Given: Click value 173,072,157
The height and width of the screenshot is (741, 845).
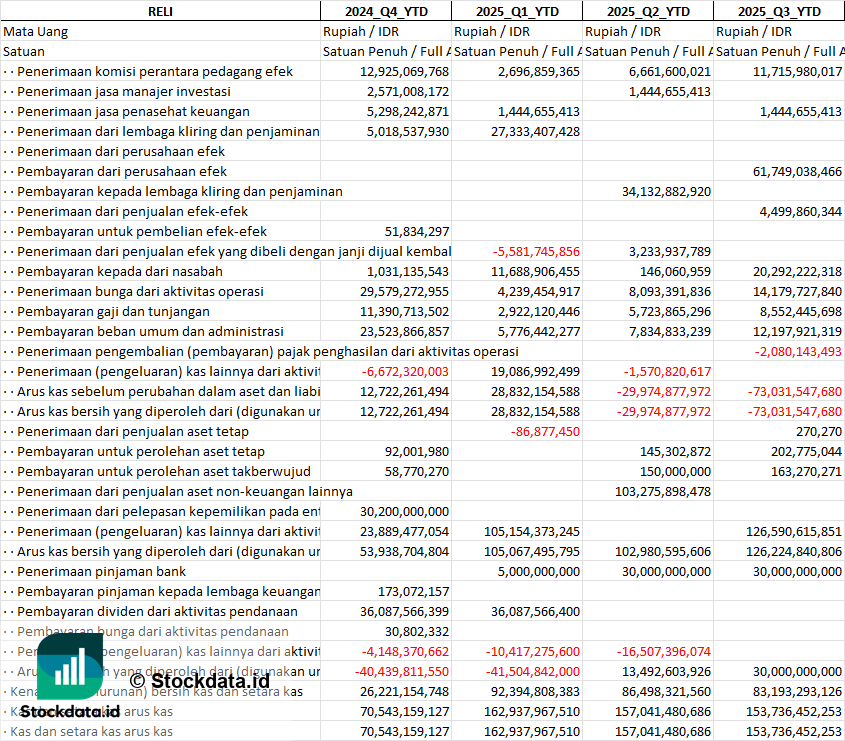Looking at the screenshot, I should 413,591.
